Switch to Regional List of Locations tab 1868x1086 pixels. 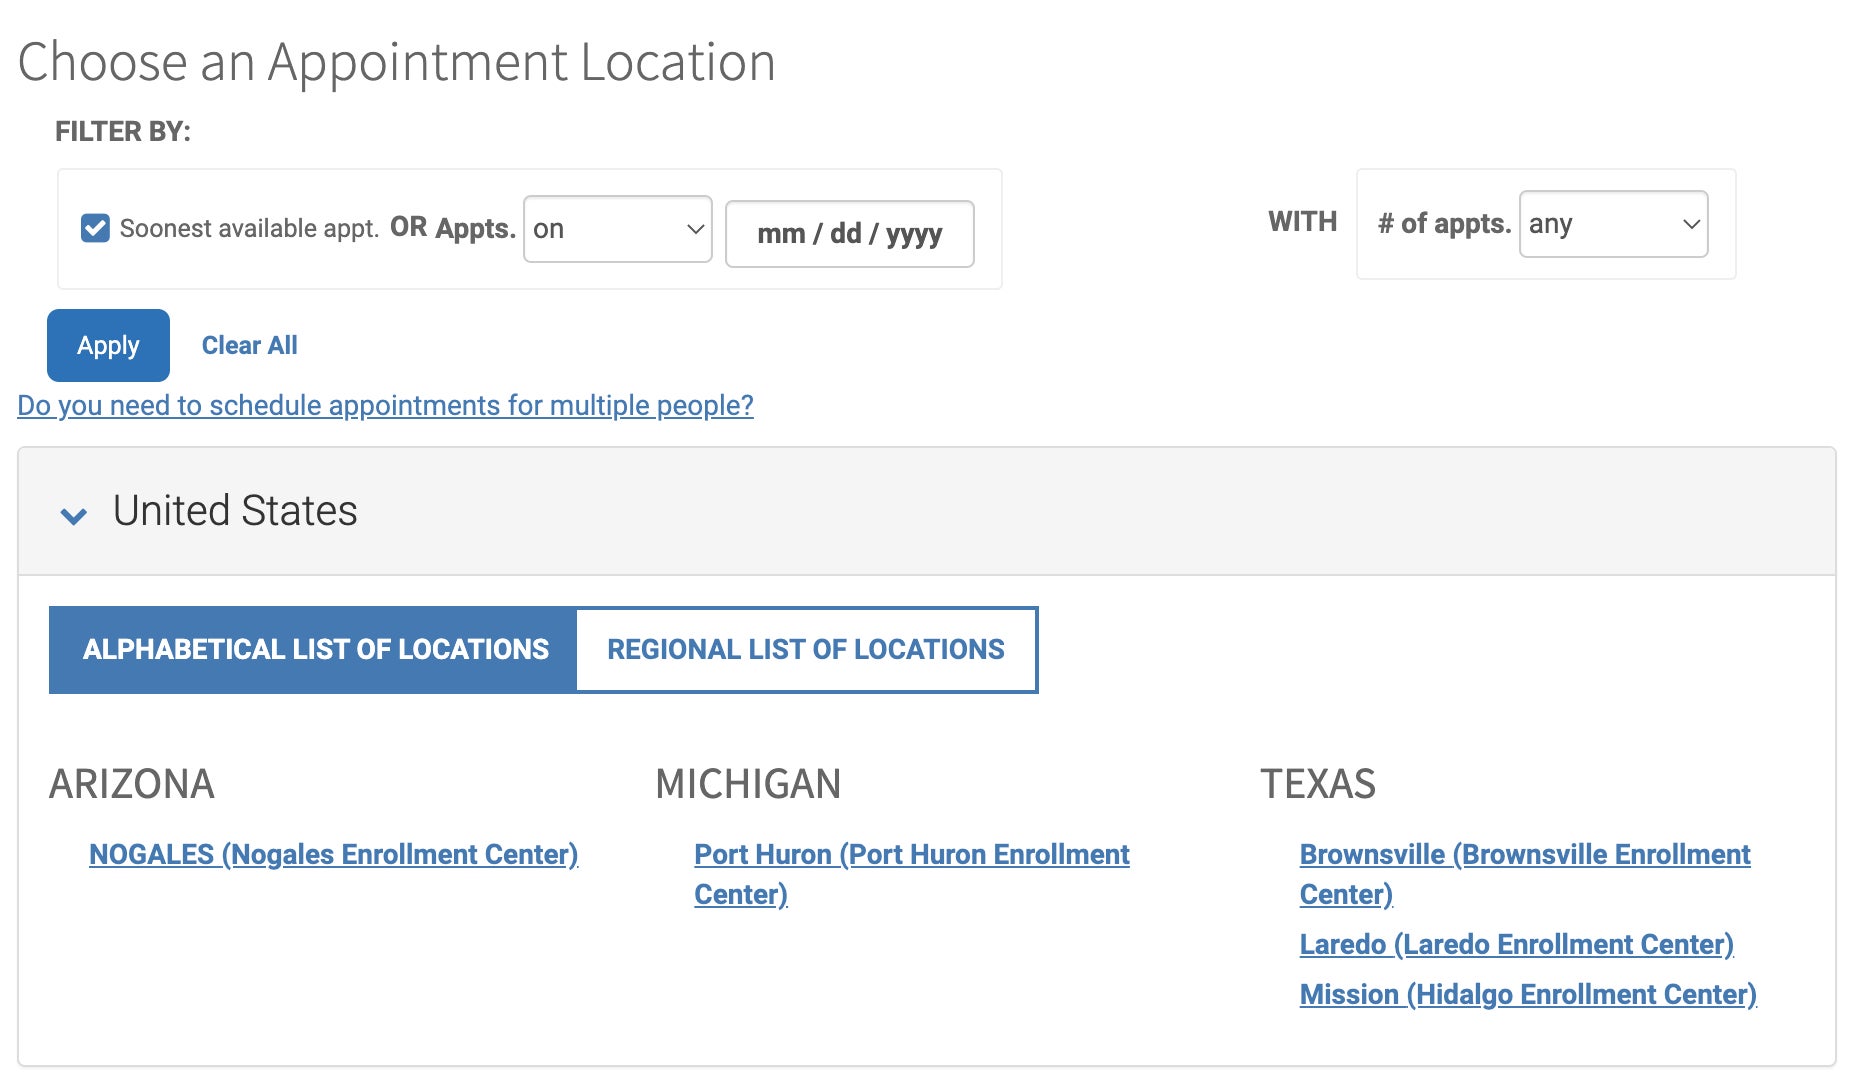click(805, 650)
